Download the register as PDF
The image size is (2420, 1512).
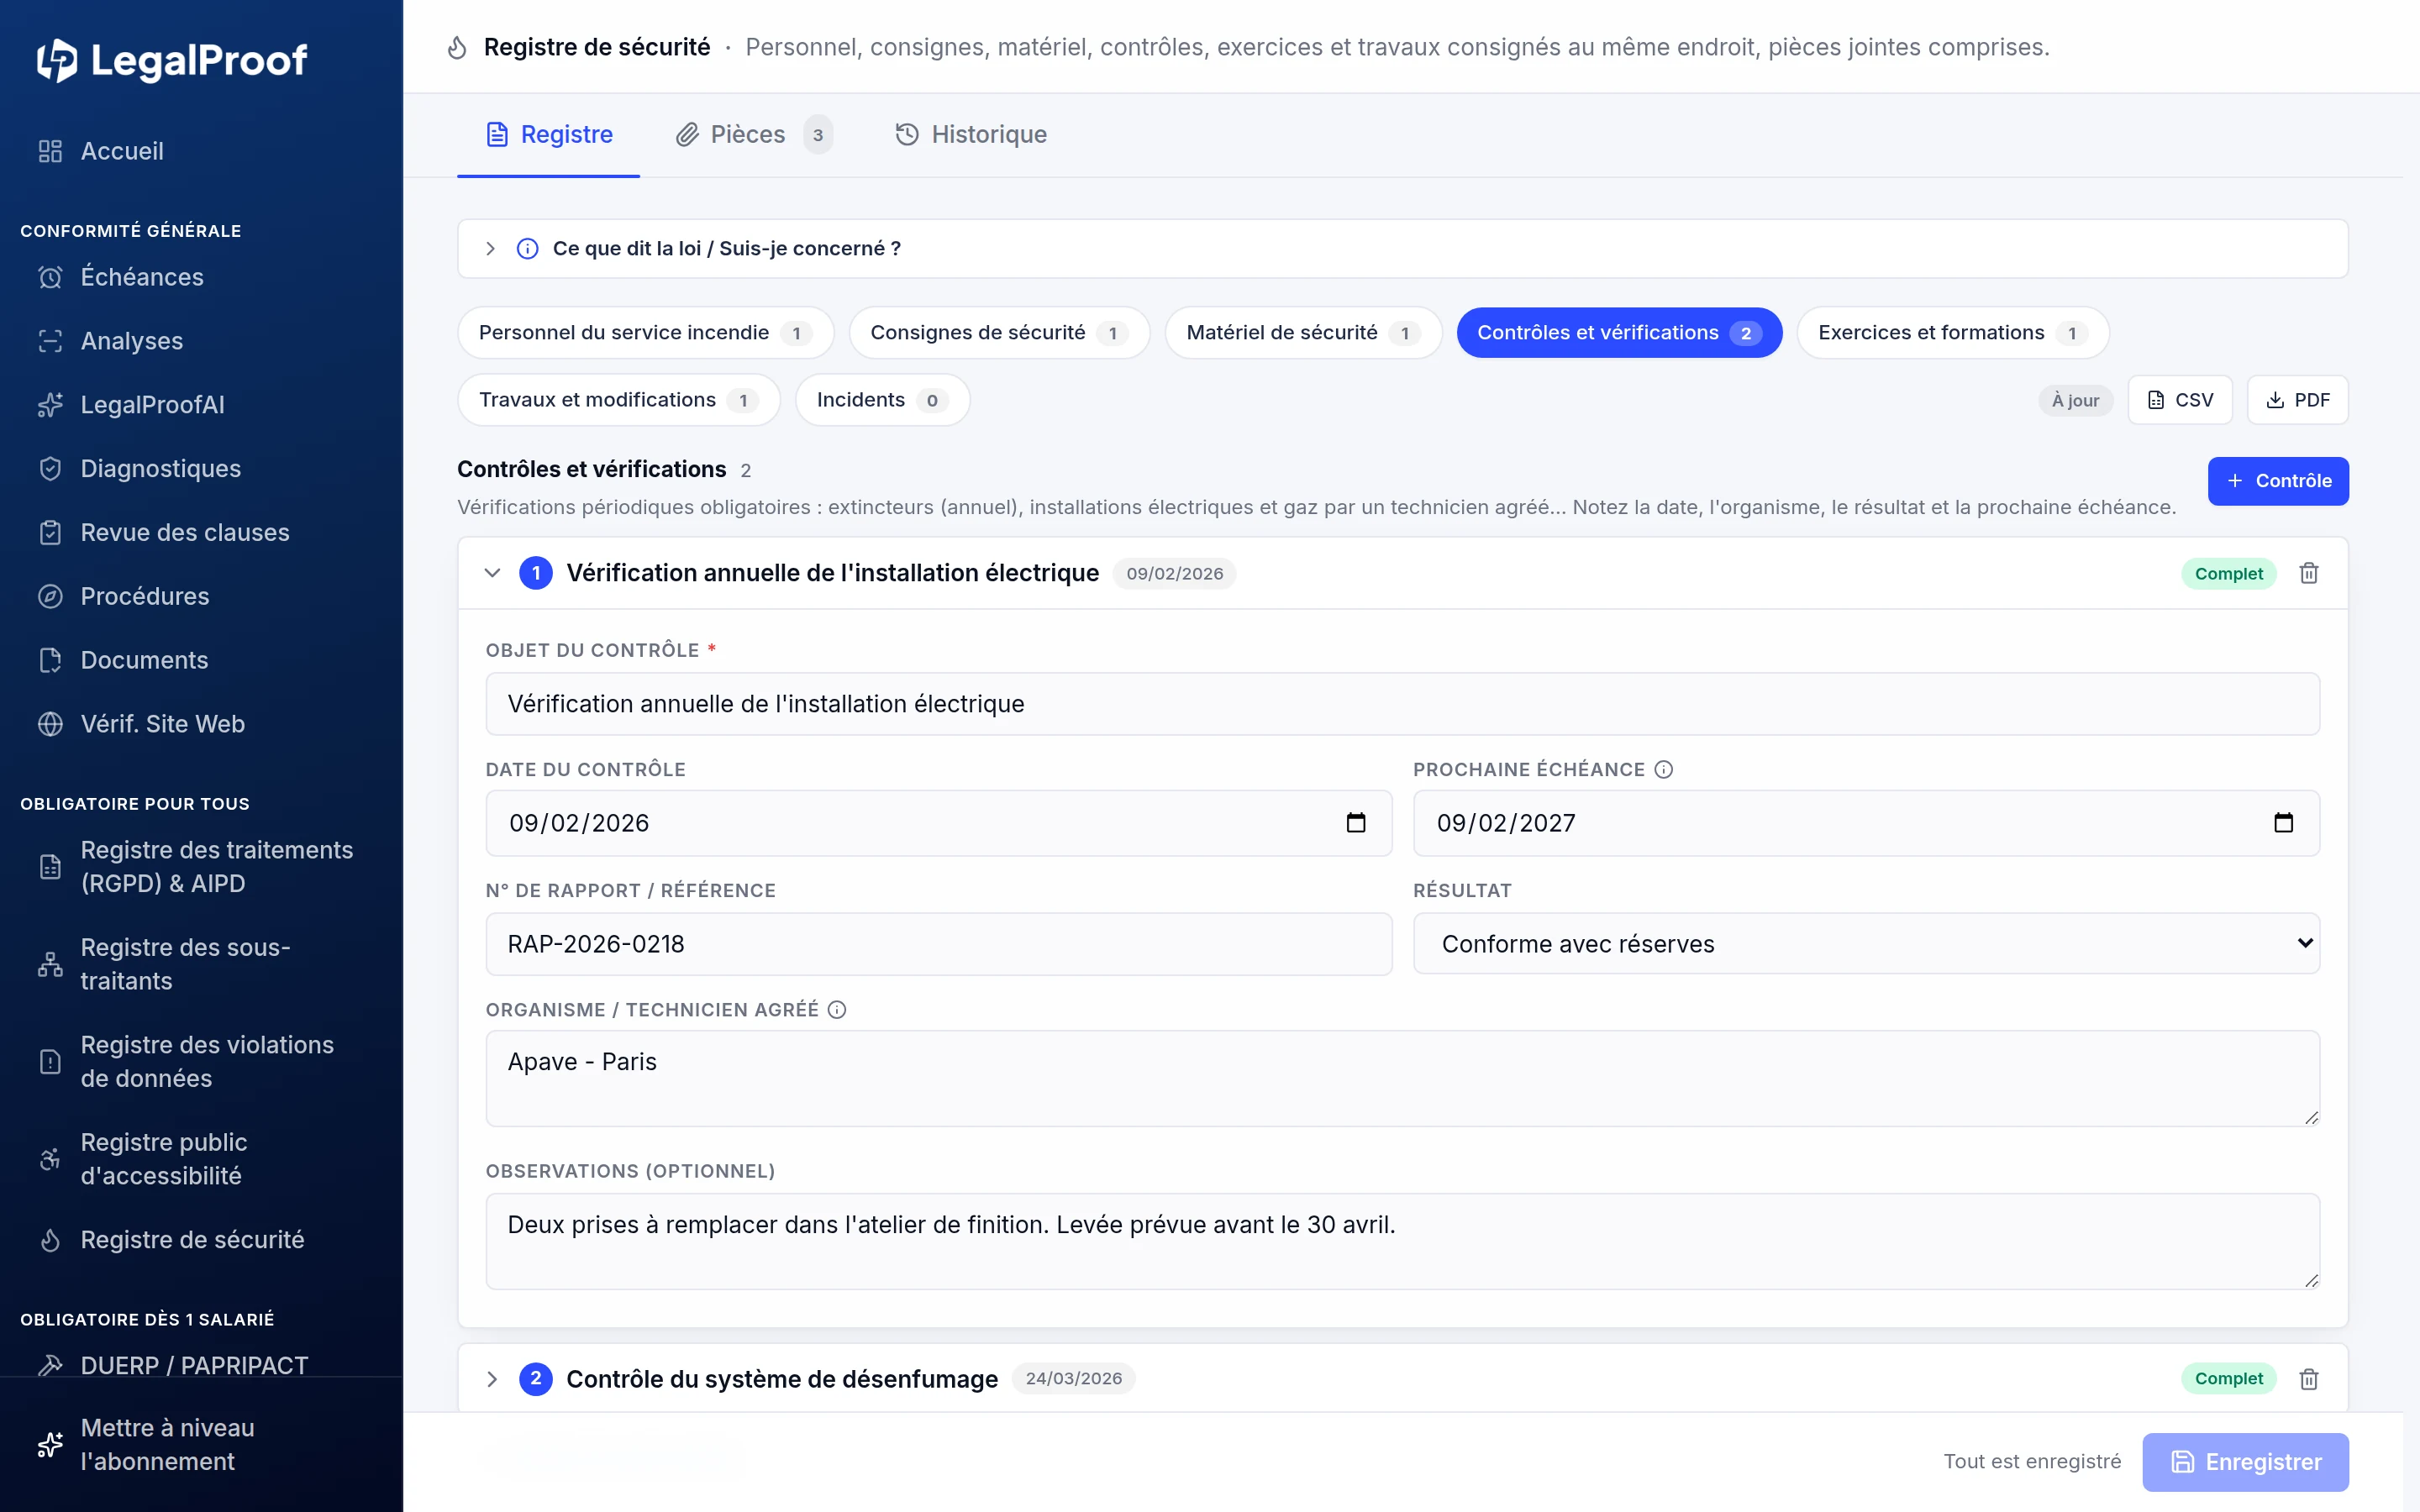(x=2297, y=400)
